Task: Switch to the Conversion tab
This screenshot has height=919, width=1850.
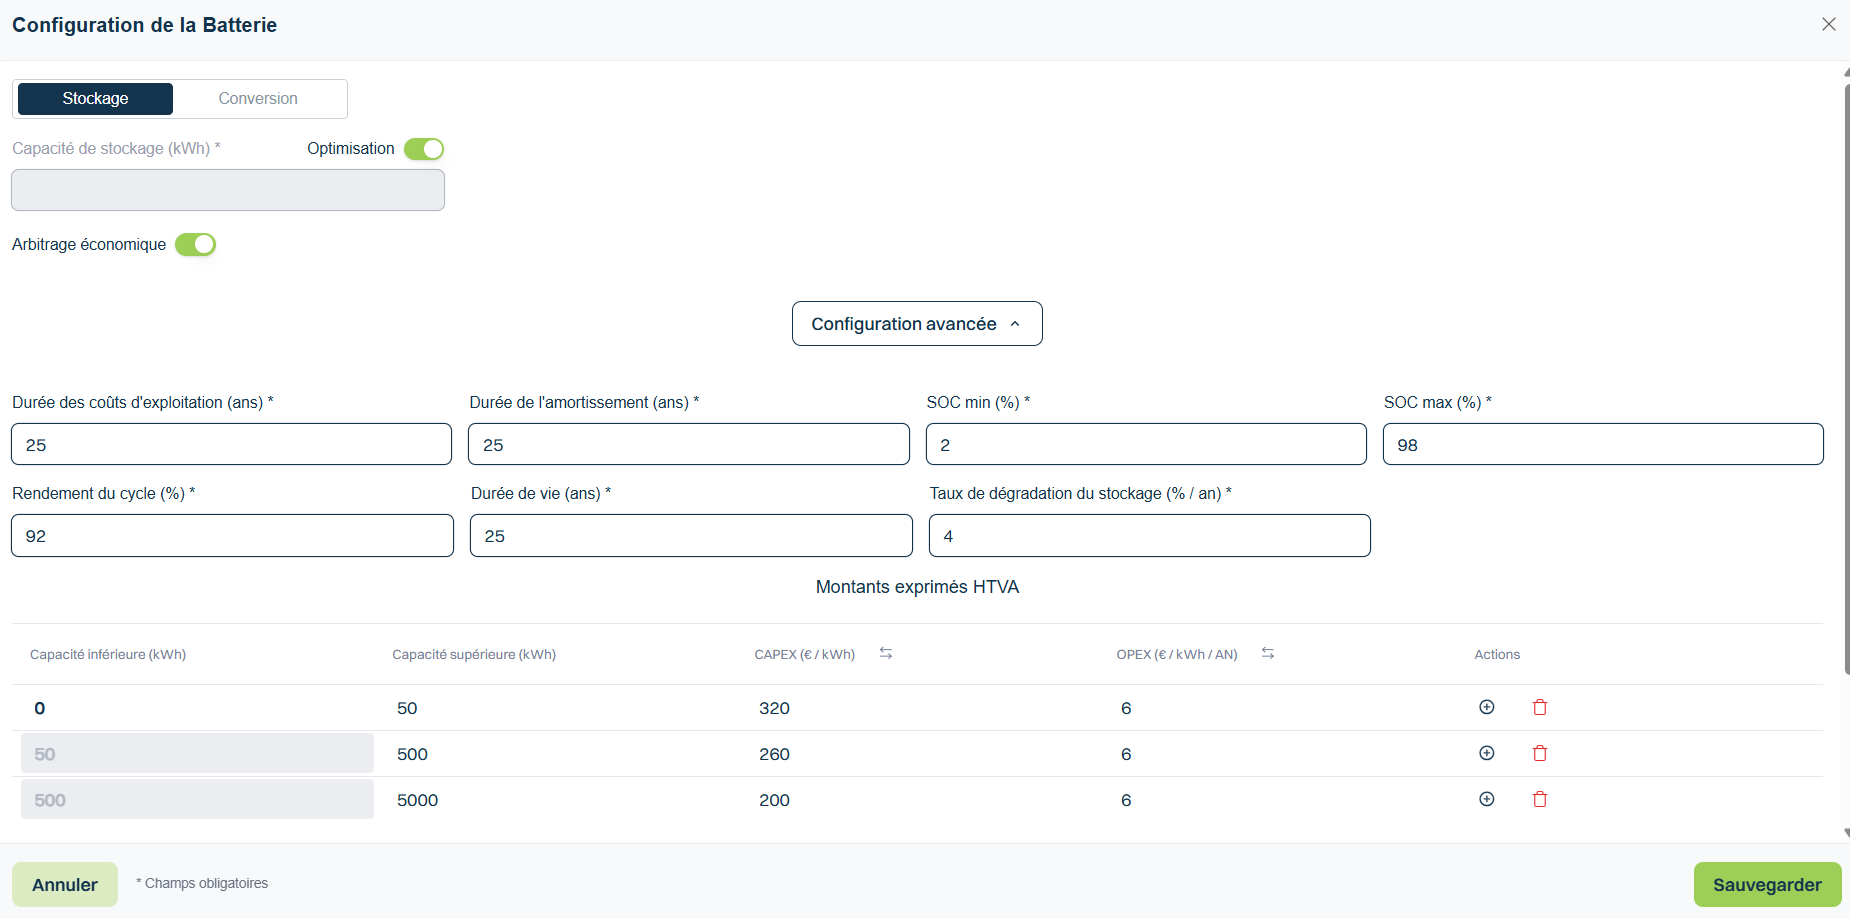Action: (x=258, y=99)
